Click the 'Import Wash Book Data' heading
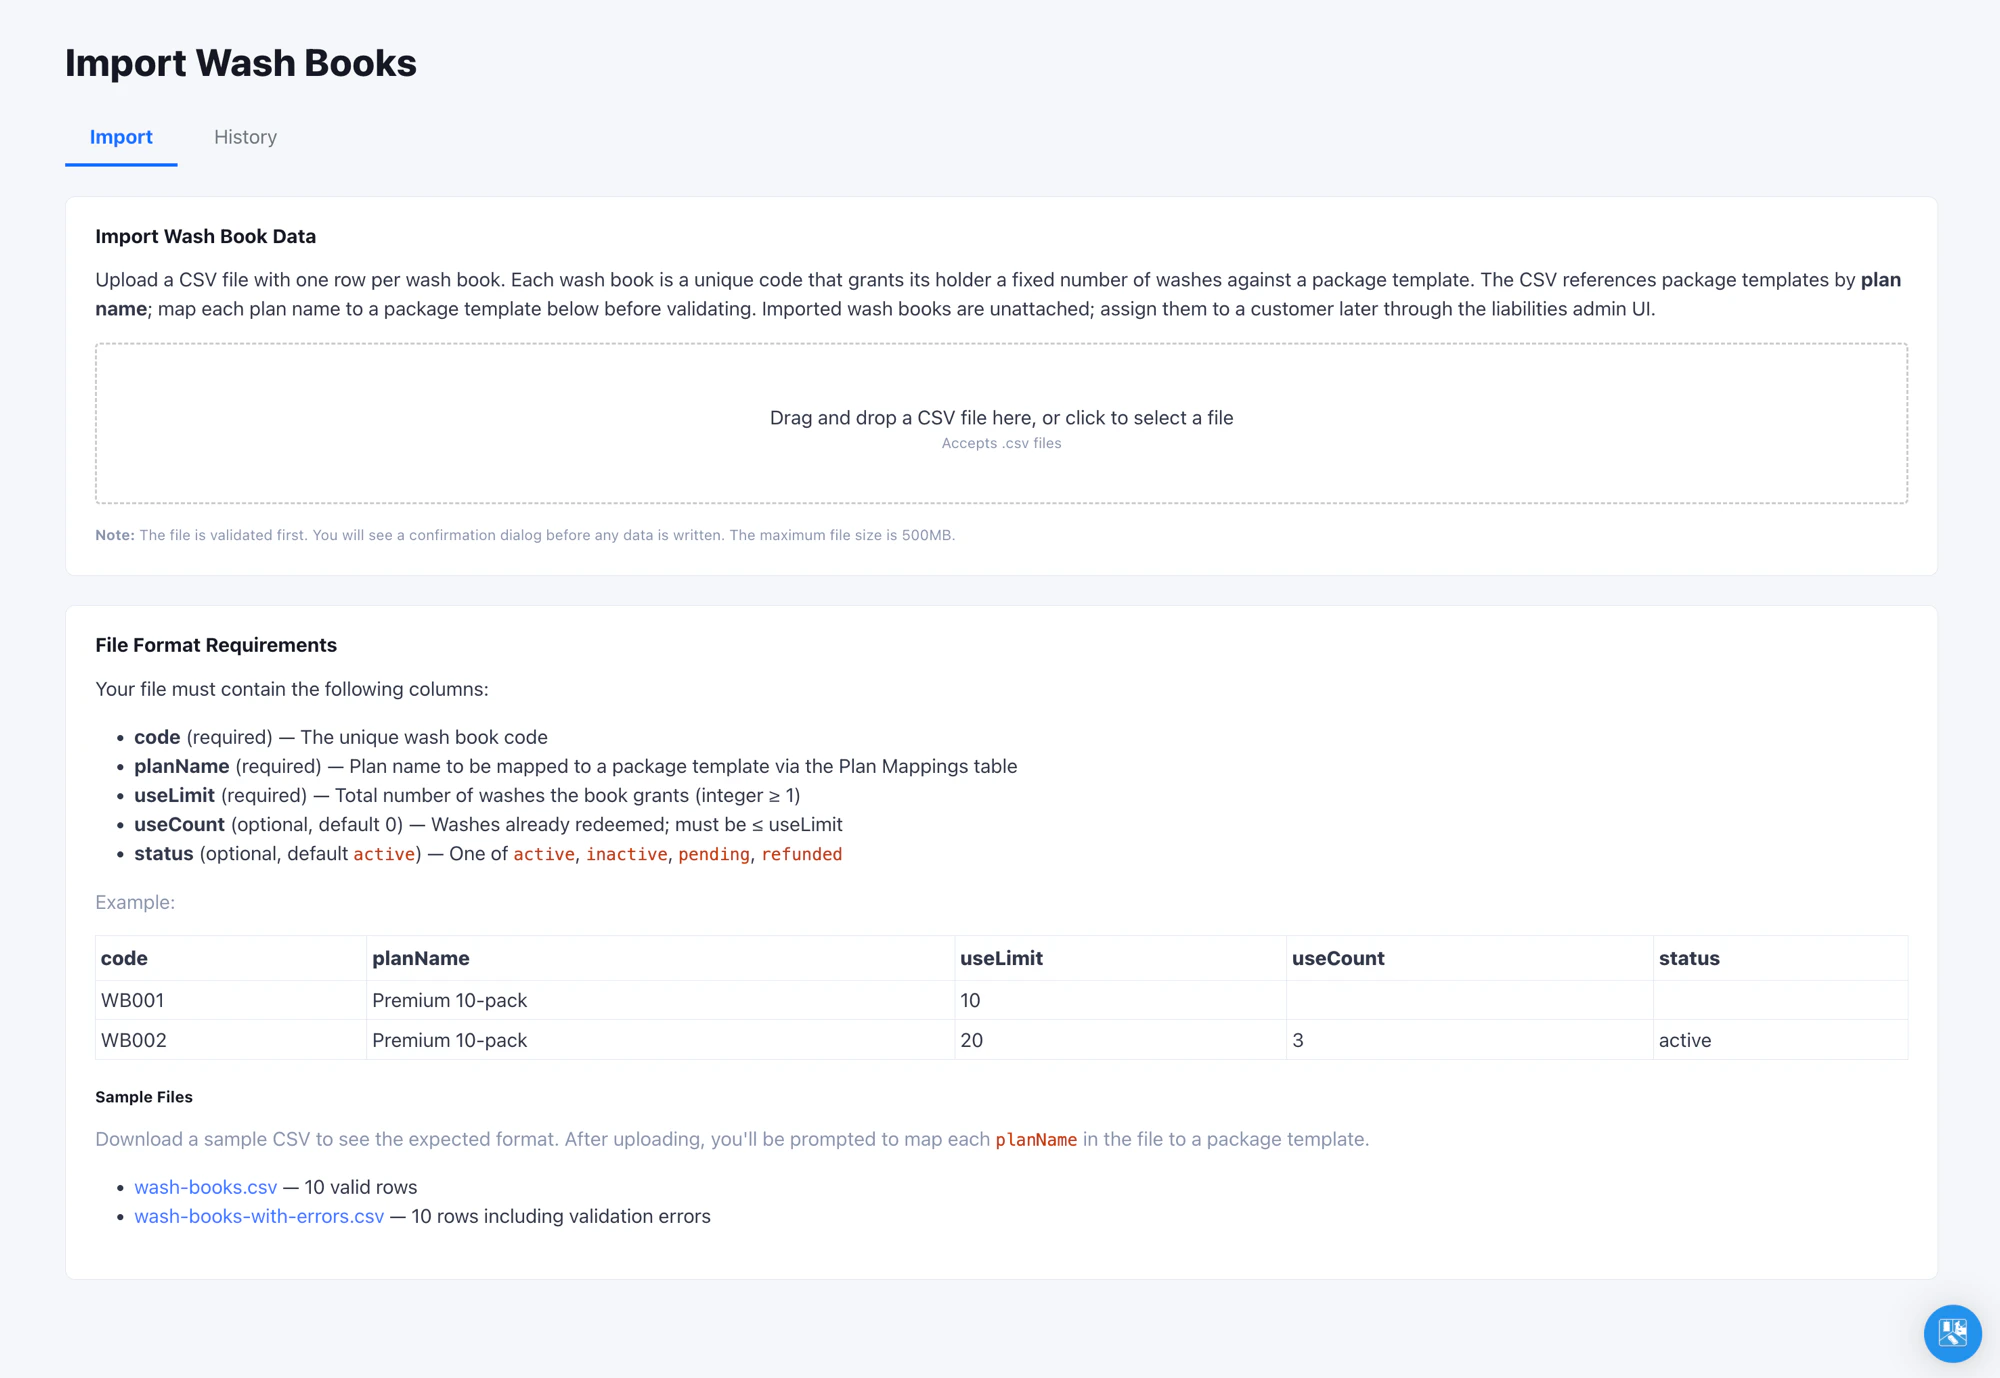Image resolution: width=2000 pixels, height=1378 pixels. tap(205, 236)
